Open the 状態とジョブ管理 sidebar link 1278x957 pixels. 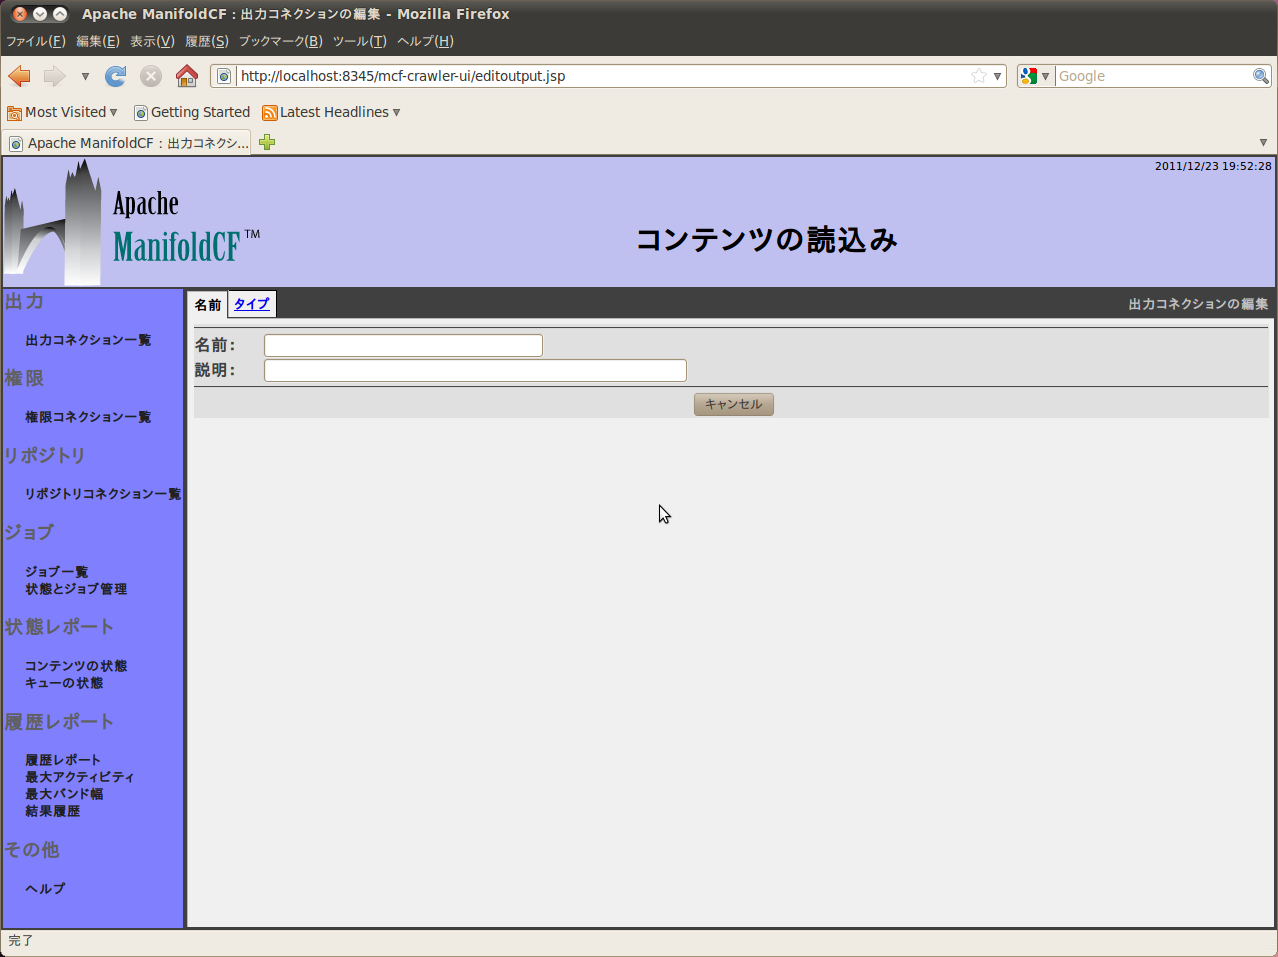click(x=76, y=589)
